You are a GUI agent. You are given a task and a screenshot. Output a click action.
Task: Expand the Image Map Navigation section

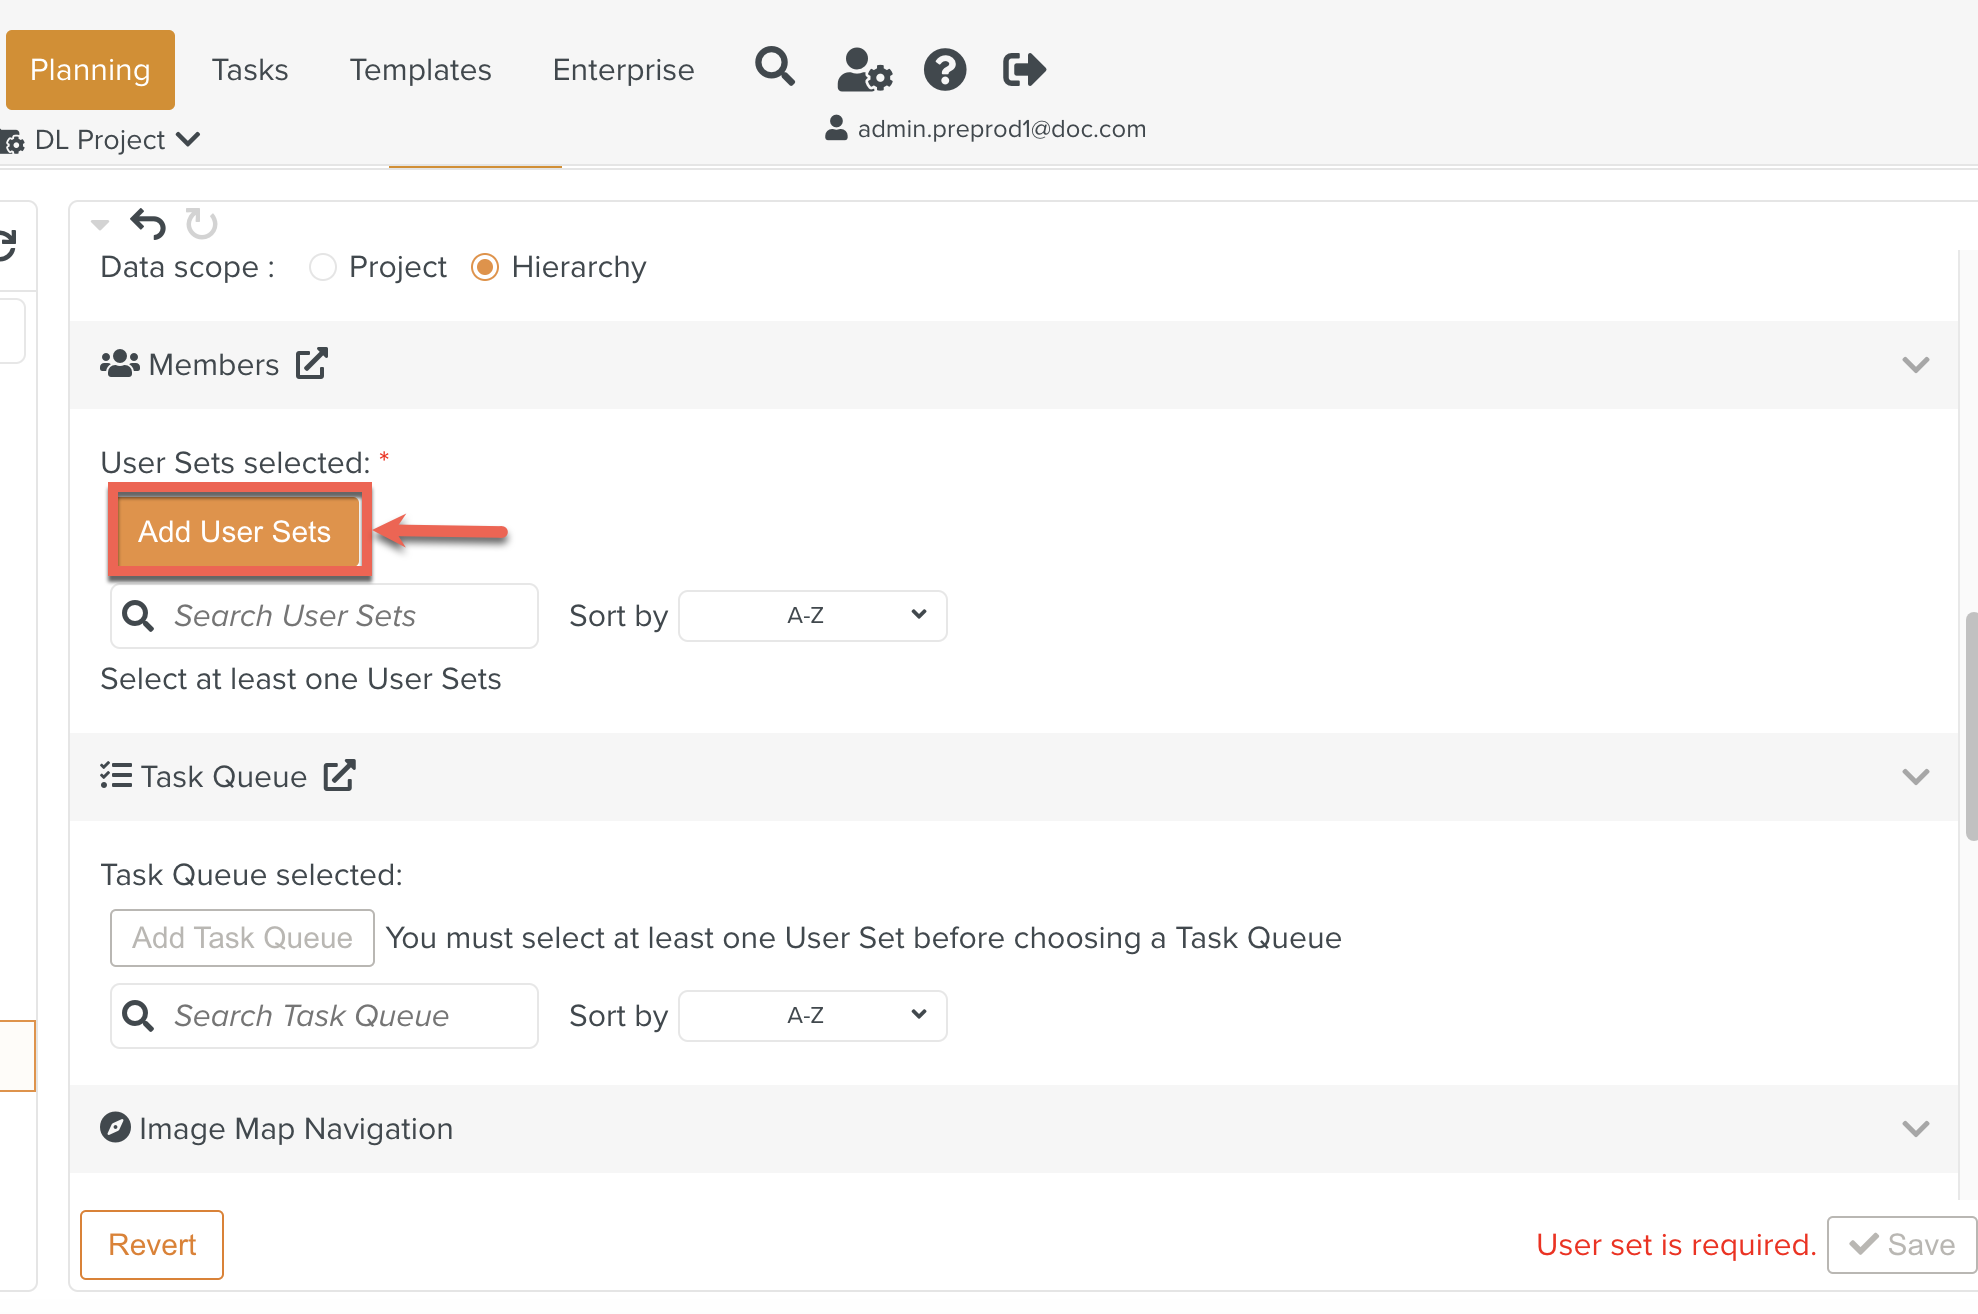click(x=1915, y=1129)
